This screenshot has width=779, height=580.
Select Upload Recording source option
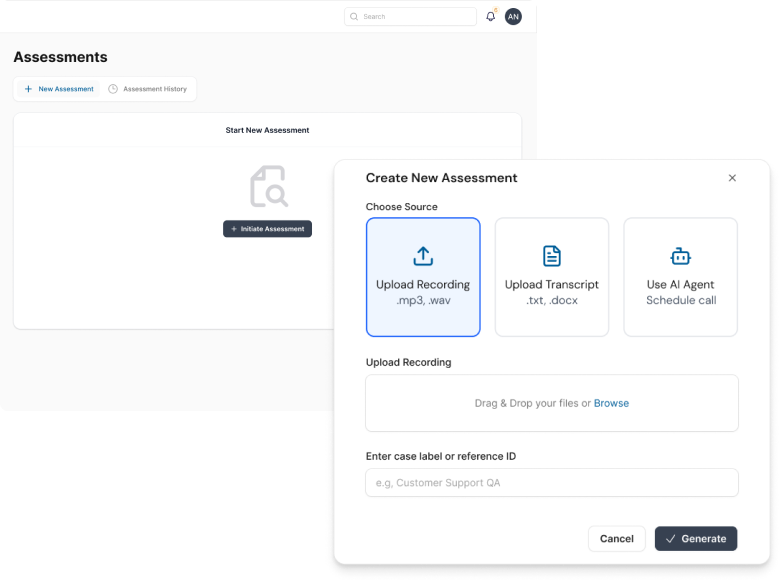click(x=423, y=277)
